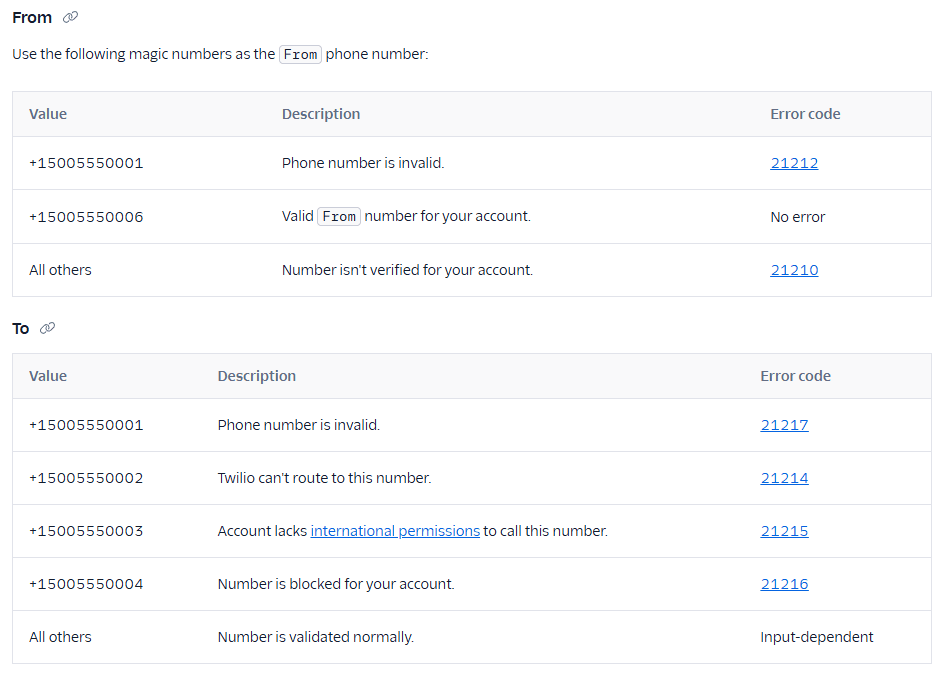The image size is (943, 673).
Task: Click the anchor link icon beside To heading
Action: coord(47,327)
